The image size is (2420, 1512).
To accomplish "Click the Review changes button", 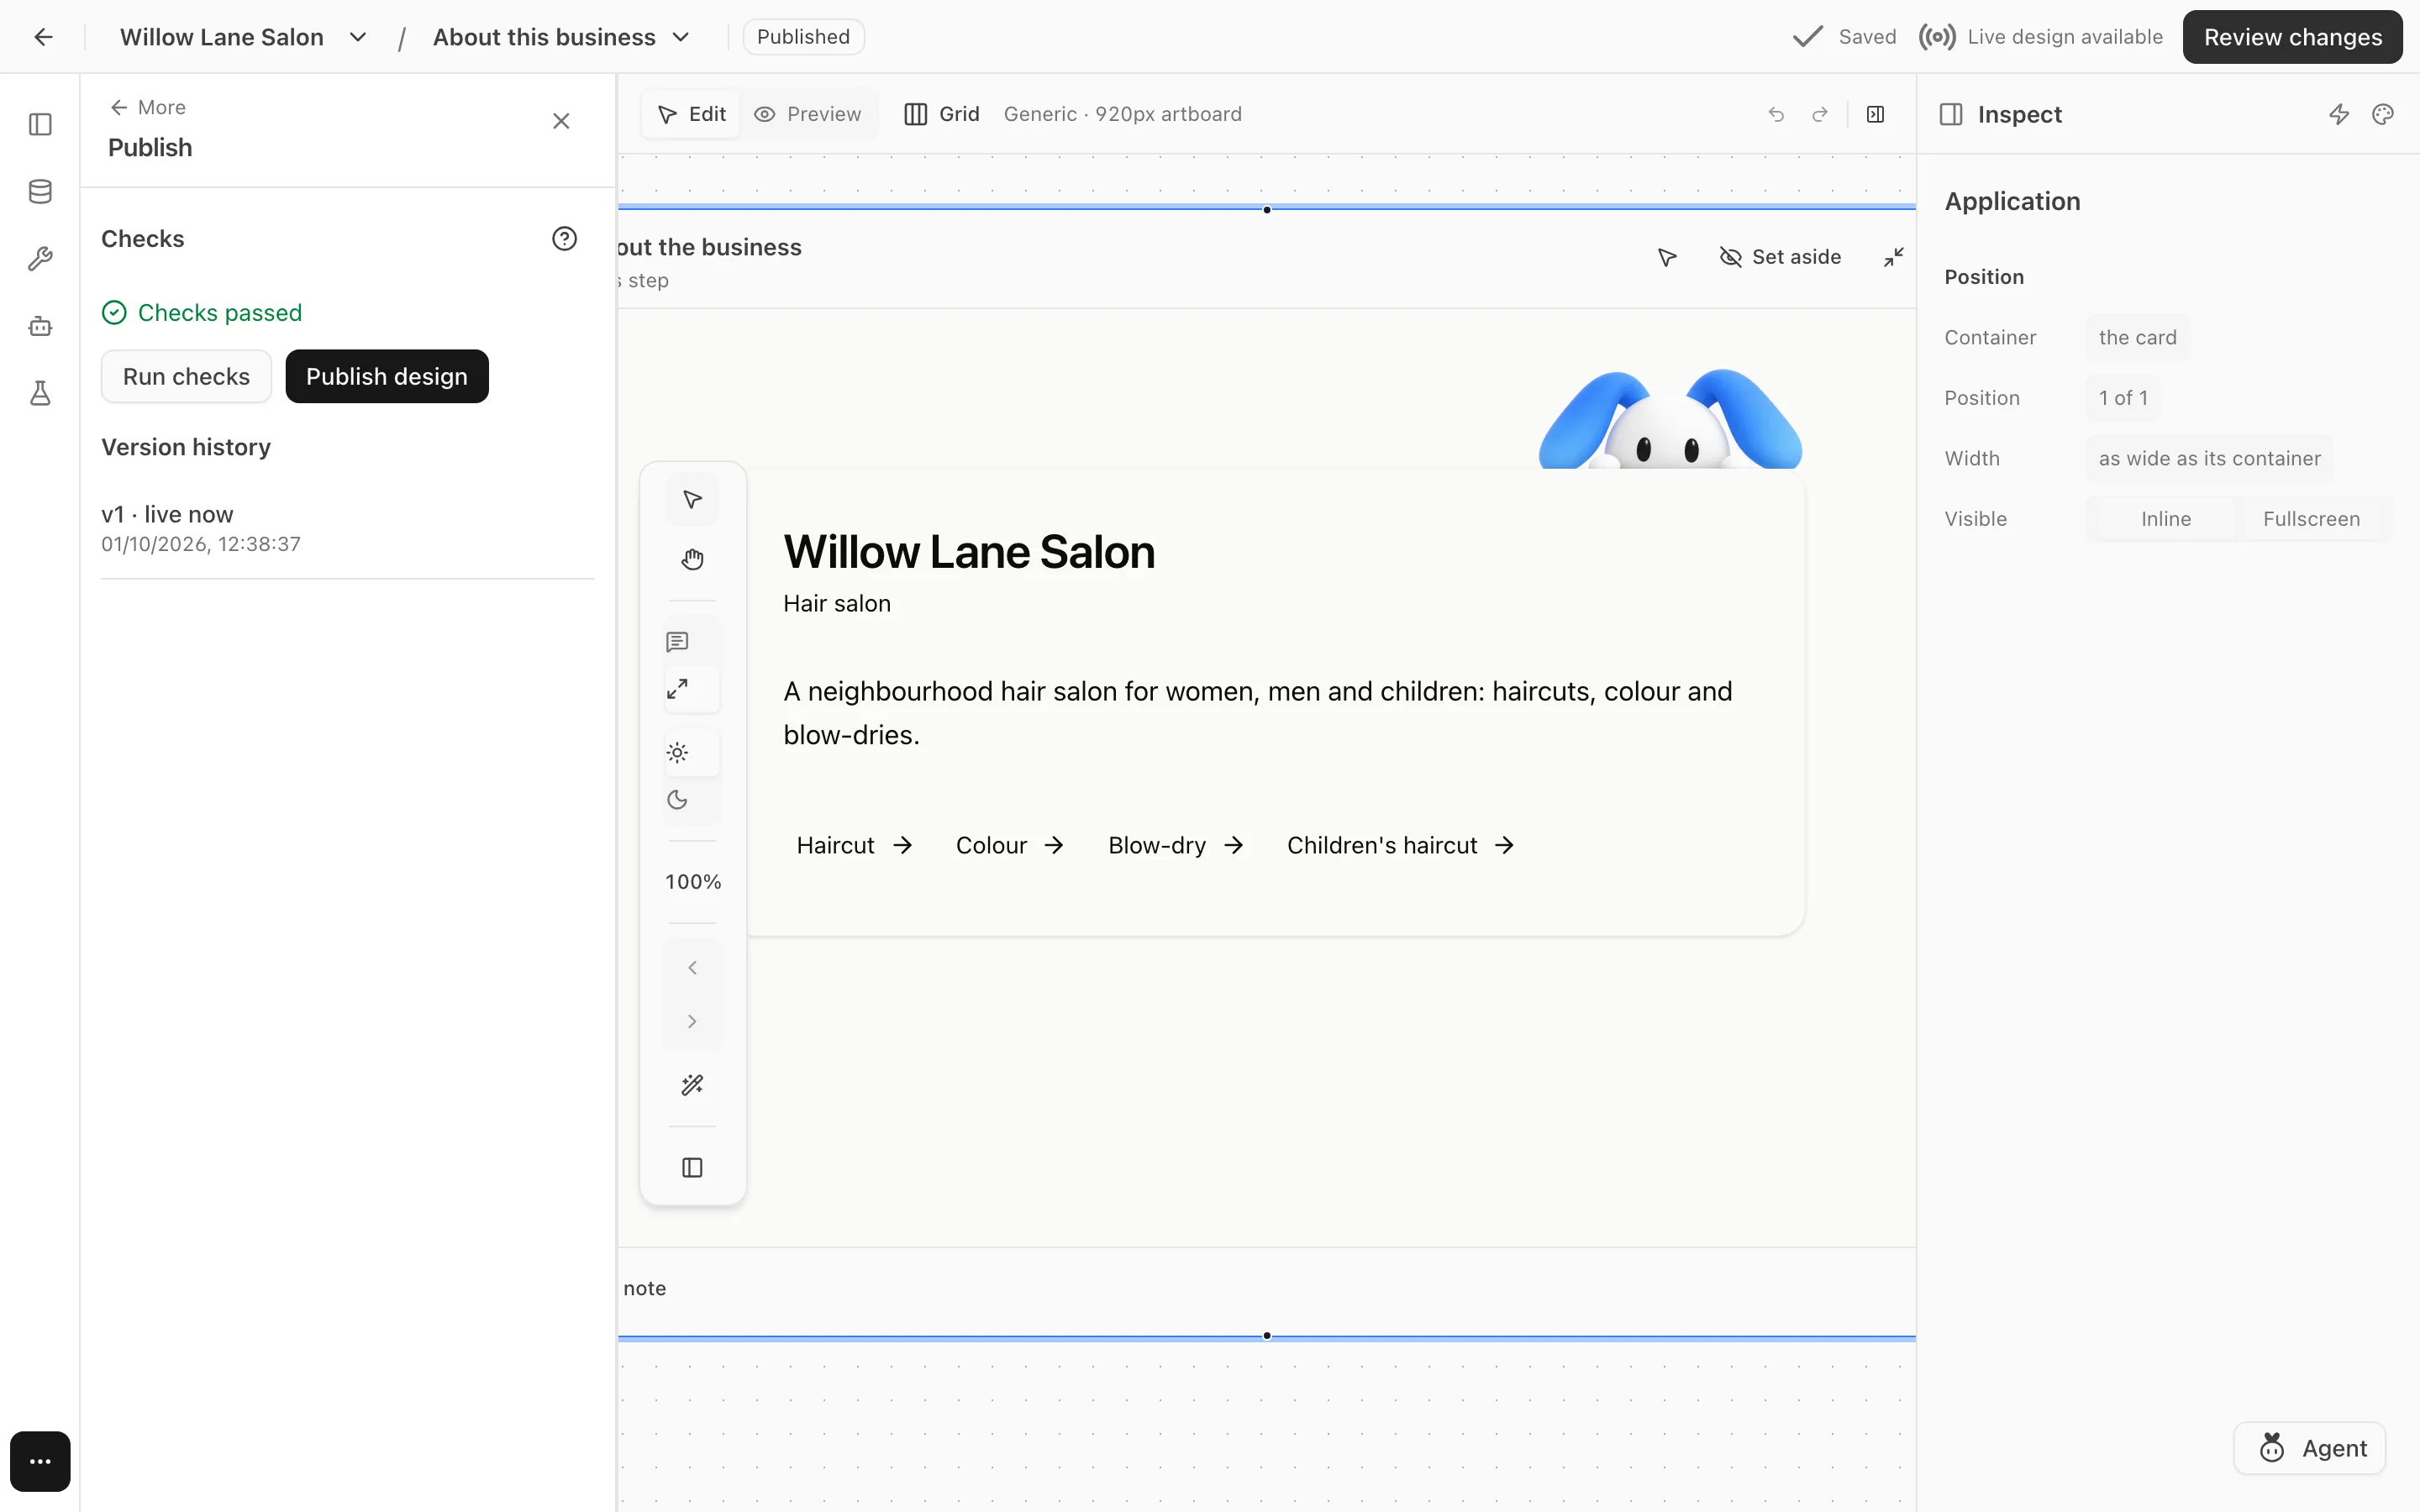I will (2292, 37).
